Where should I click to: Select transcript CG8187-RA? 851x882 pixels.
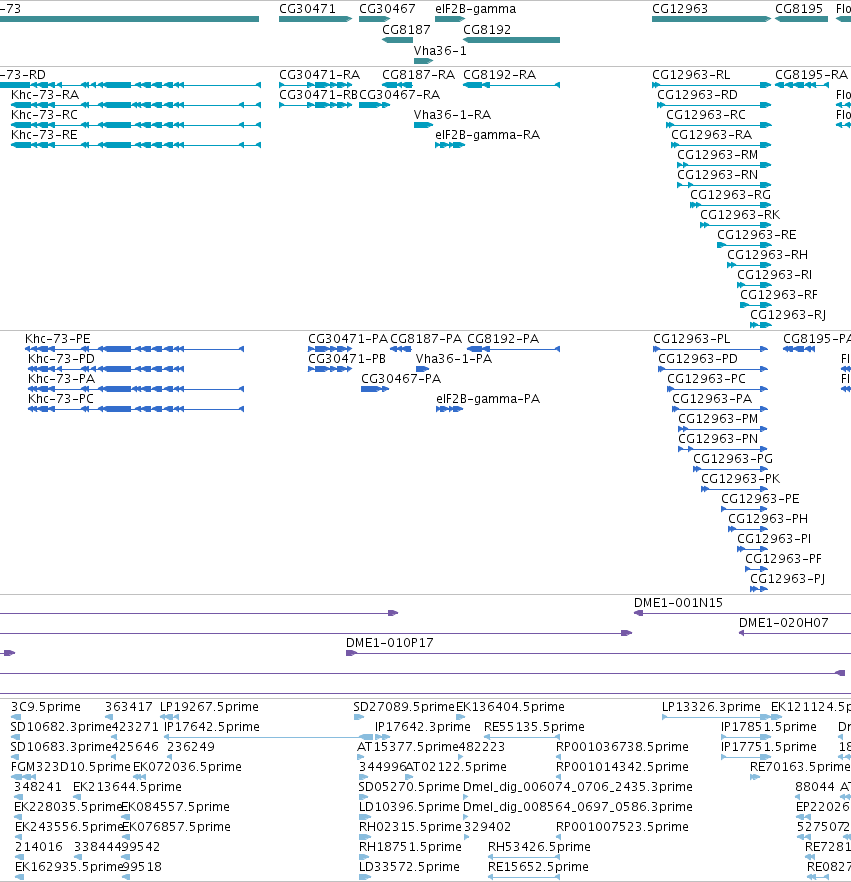[x=418, y=75]
